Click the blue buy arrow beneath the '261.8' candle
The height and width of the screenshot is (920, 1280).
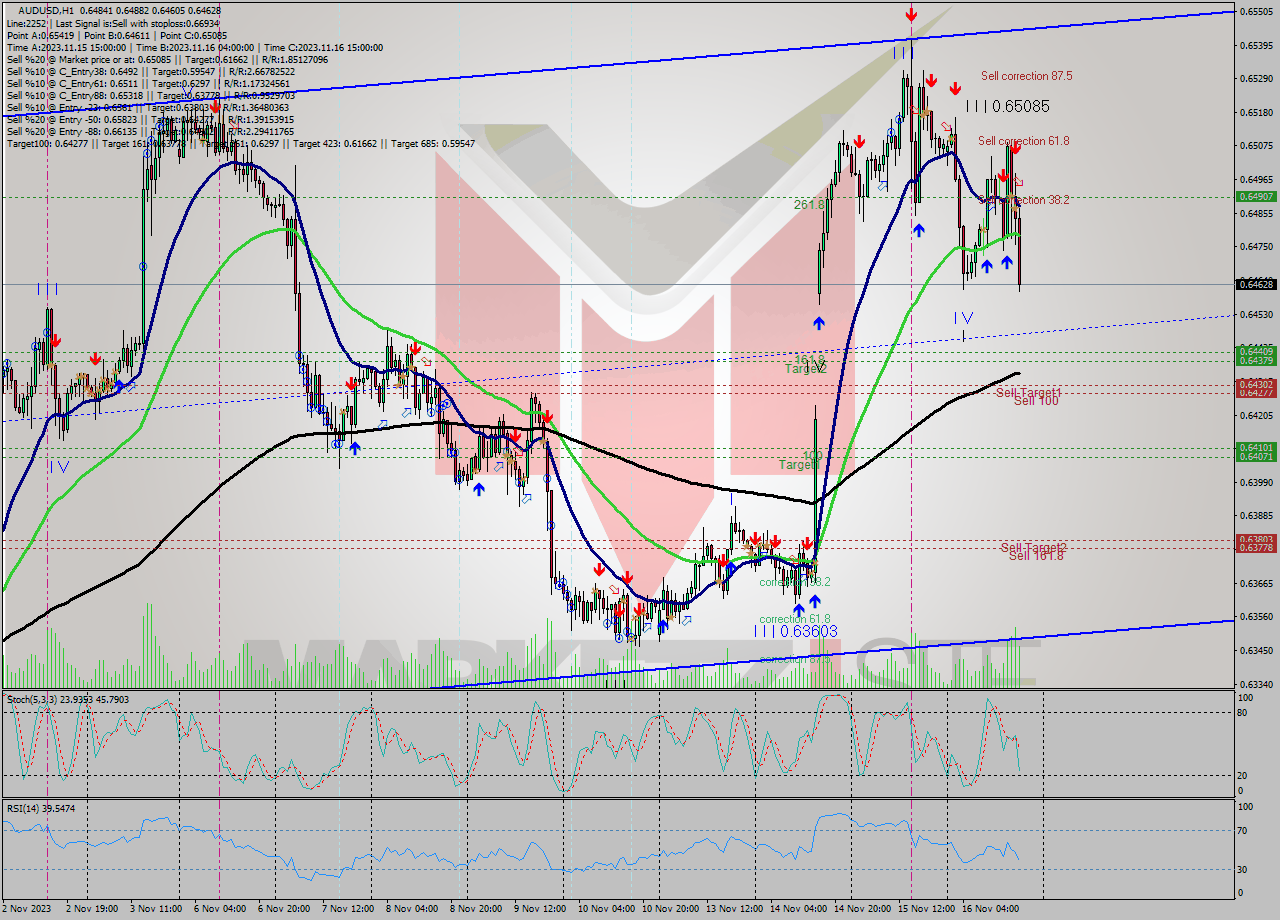[x=819, y=323]
